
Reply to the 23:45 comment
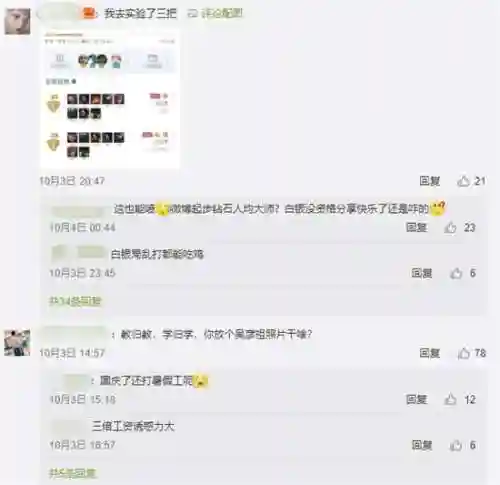point(422,273)
